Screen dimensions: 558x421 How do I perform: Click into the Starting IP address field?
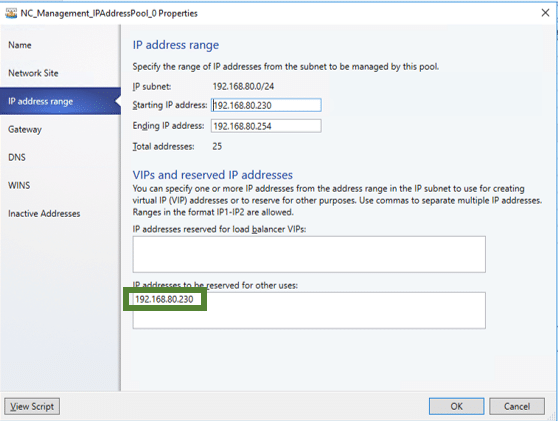266,105
